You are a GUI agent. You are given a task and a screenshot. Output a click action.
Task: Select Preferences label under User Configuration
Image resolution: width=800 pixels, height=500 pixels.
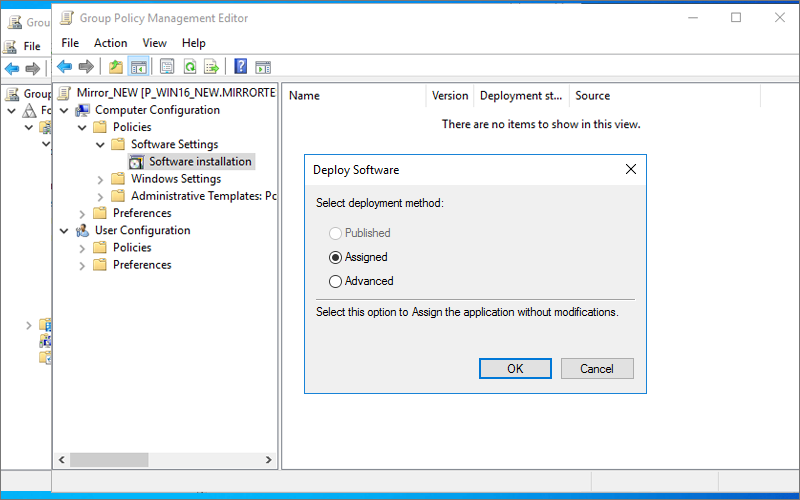tap(142, 265)
